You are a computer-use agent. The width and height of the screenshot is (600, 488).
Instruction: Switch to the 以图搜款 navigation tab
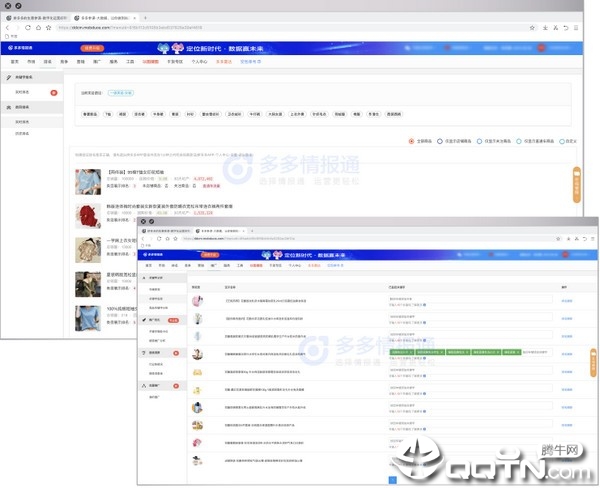(x=150, y=60)
